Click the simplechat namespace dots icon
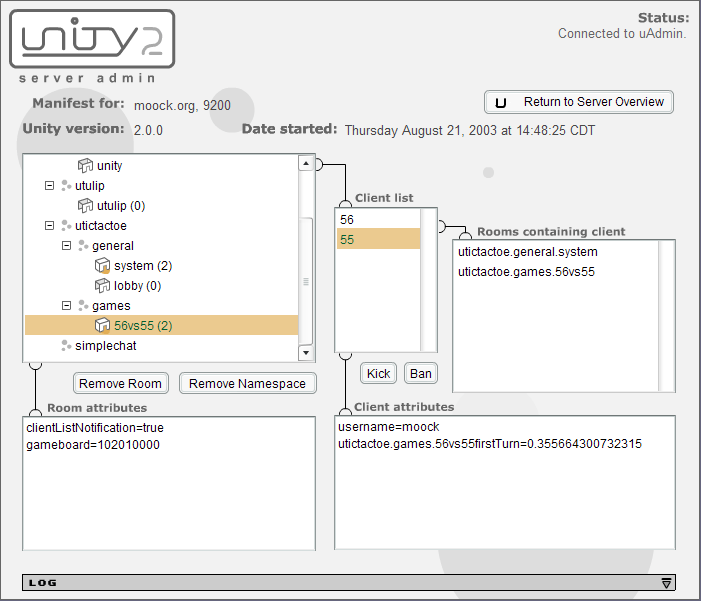The image size is (701, 601). (x=66, y=345)
